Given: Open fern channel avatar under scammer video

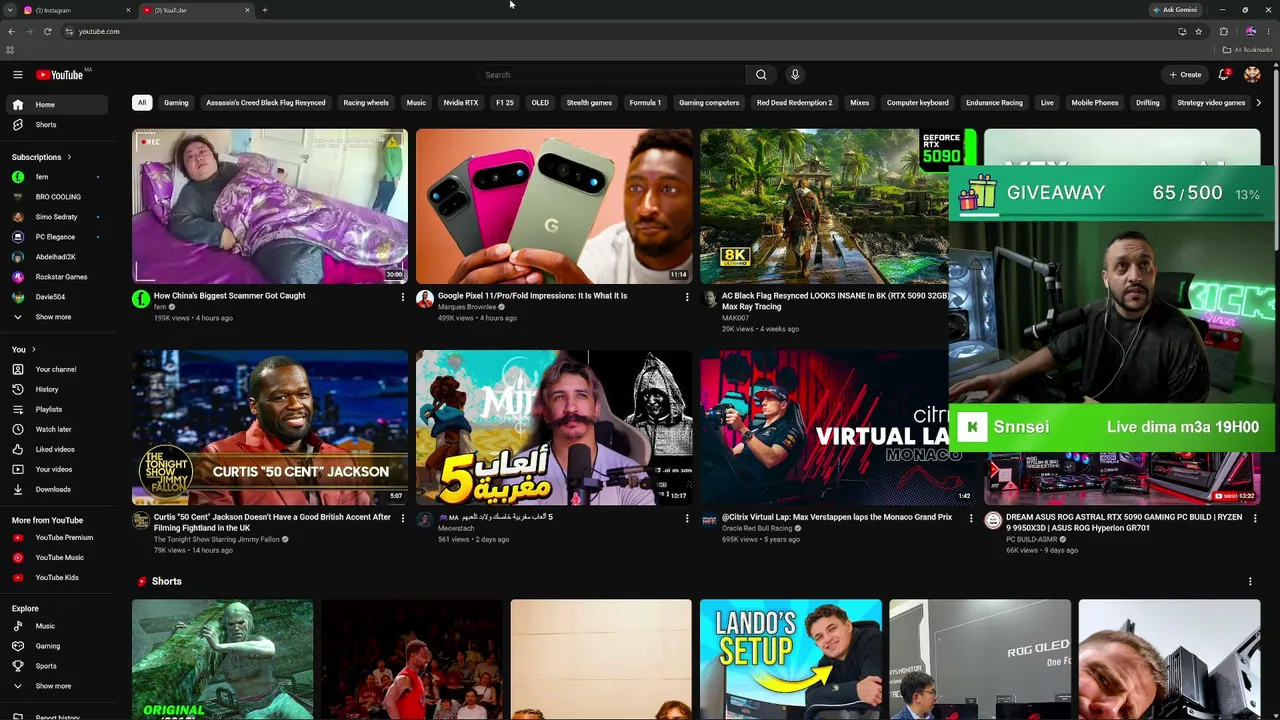Looking at the screenshot, I should (141, 299).
